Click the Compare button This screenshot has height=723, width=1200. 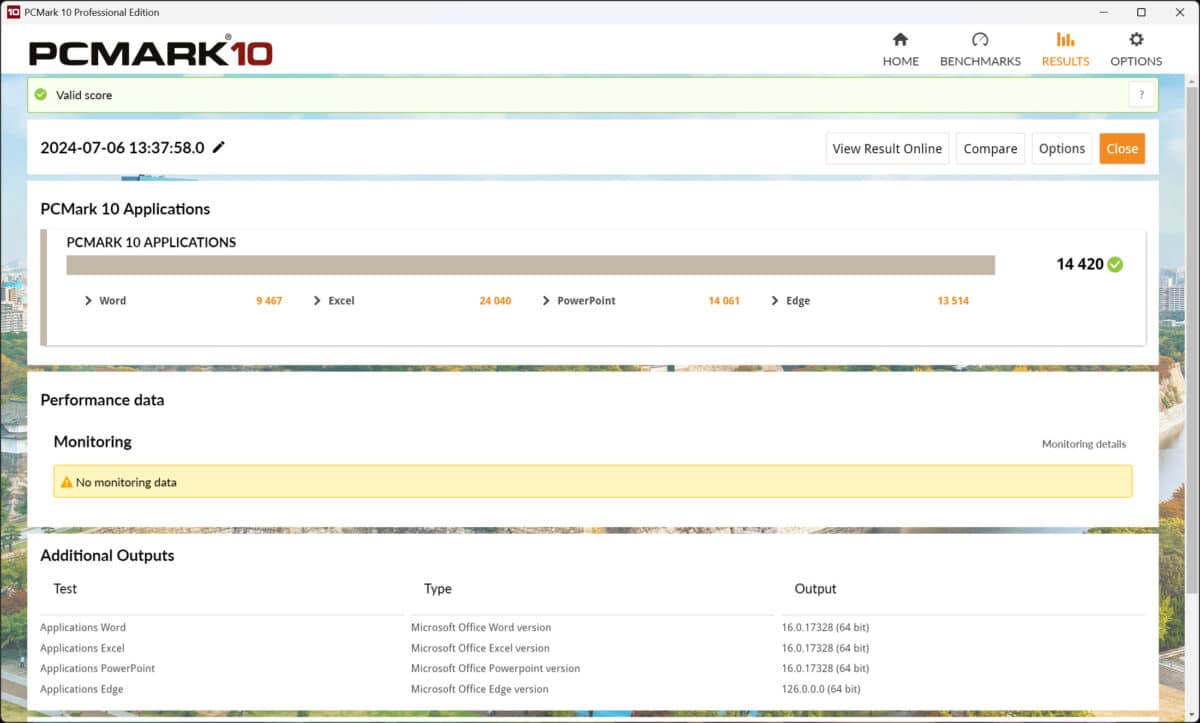click(990, 148)
